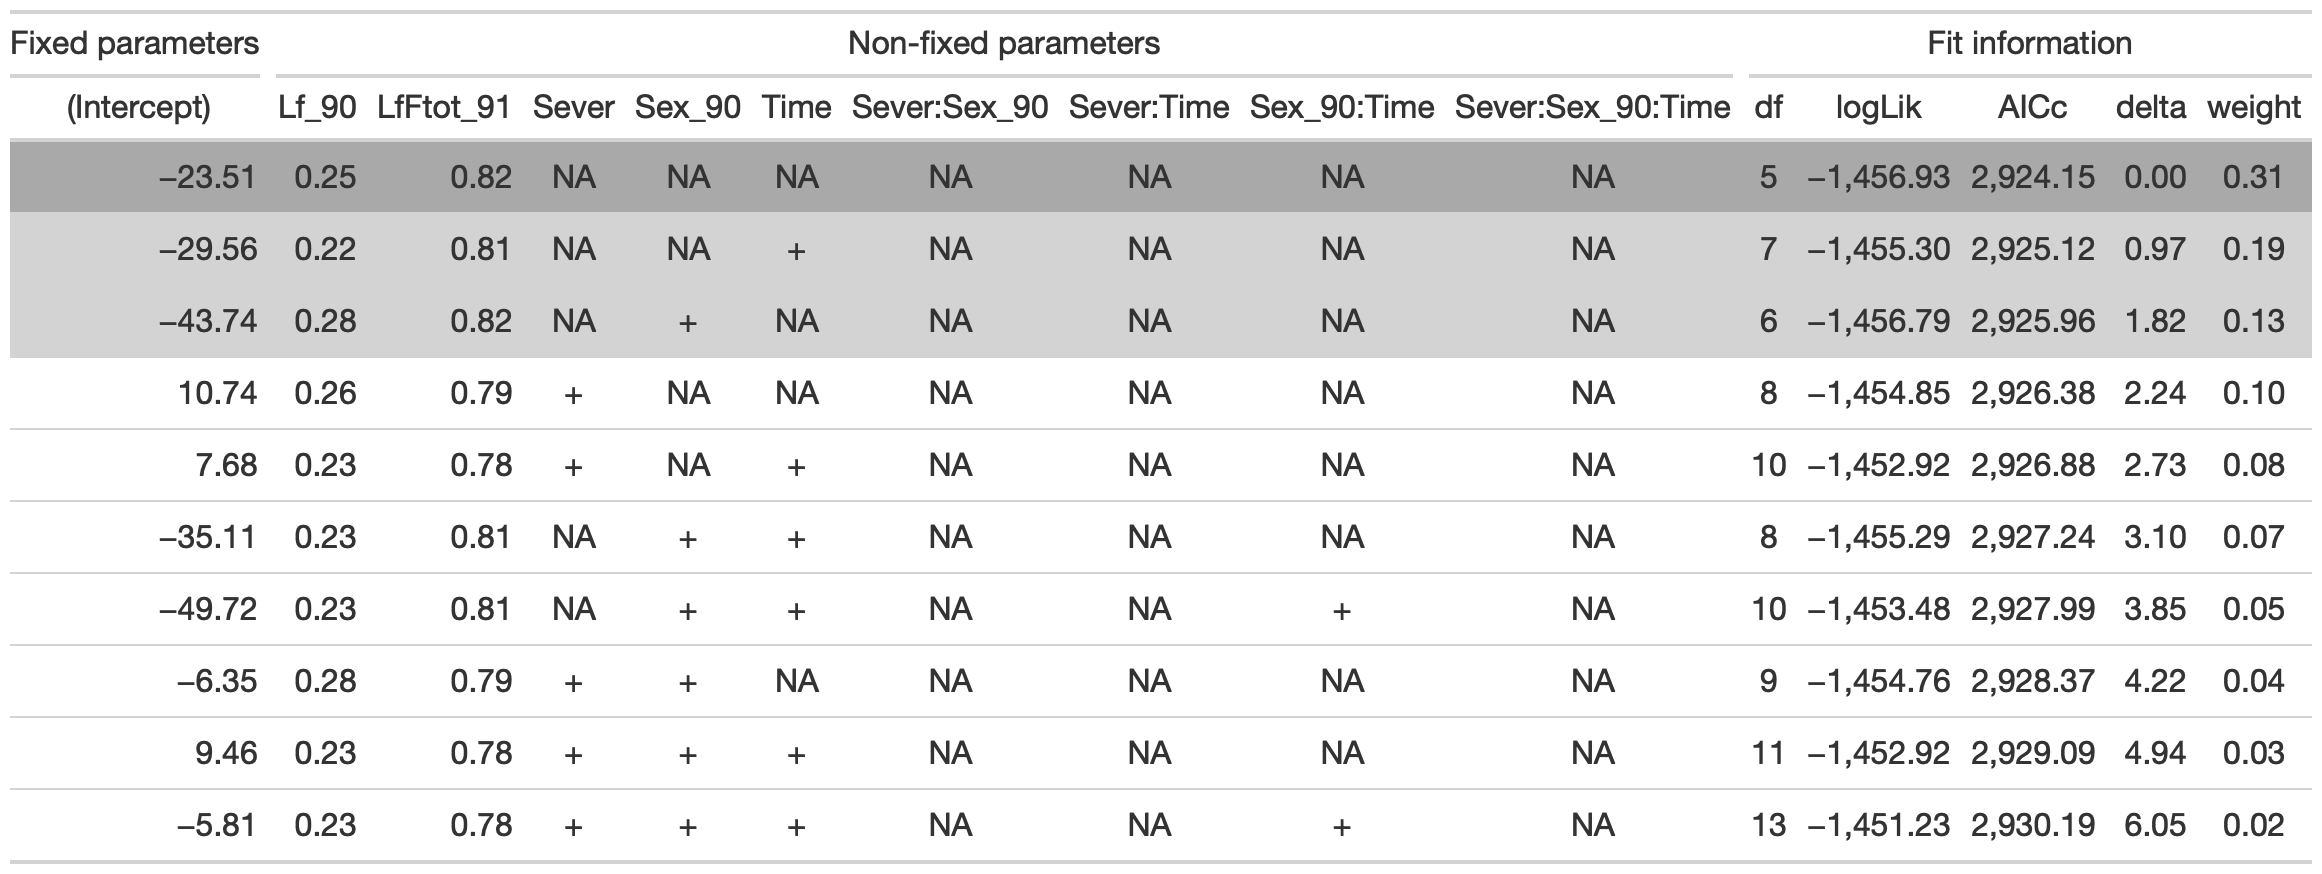Select the "df" column header
Viewport: 2322px width, 874px height.
(1768, 108)
